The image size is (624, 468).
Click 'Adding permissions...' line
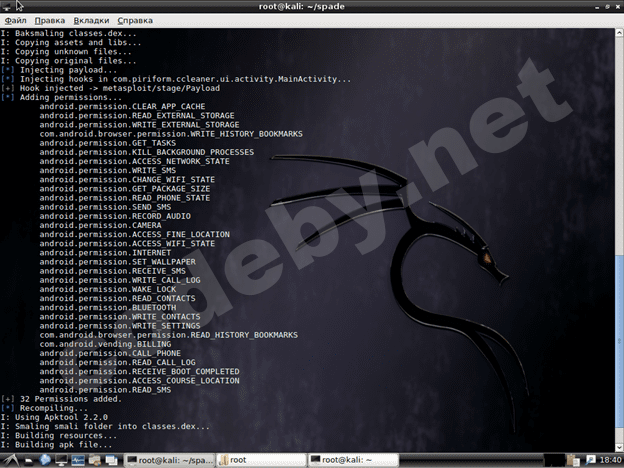61,97
